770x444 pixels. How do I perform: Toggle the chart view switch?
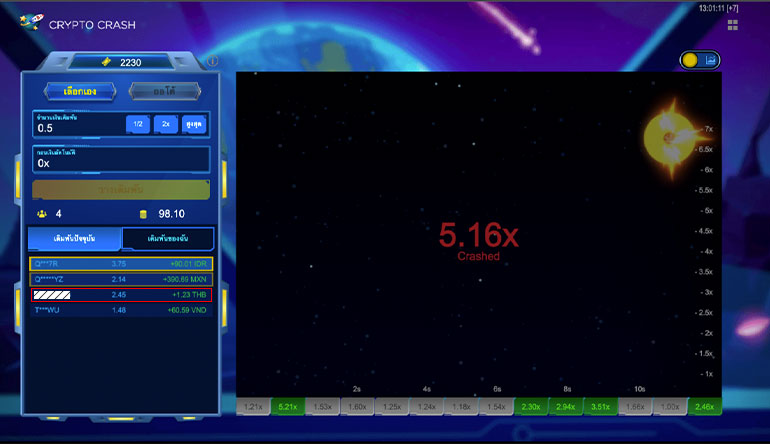(700, 60)
